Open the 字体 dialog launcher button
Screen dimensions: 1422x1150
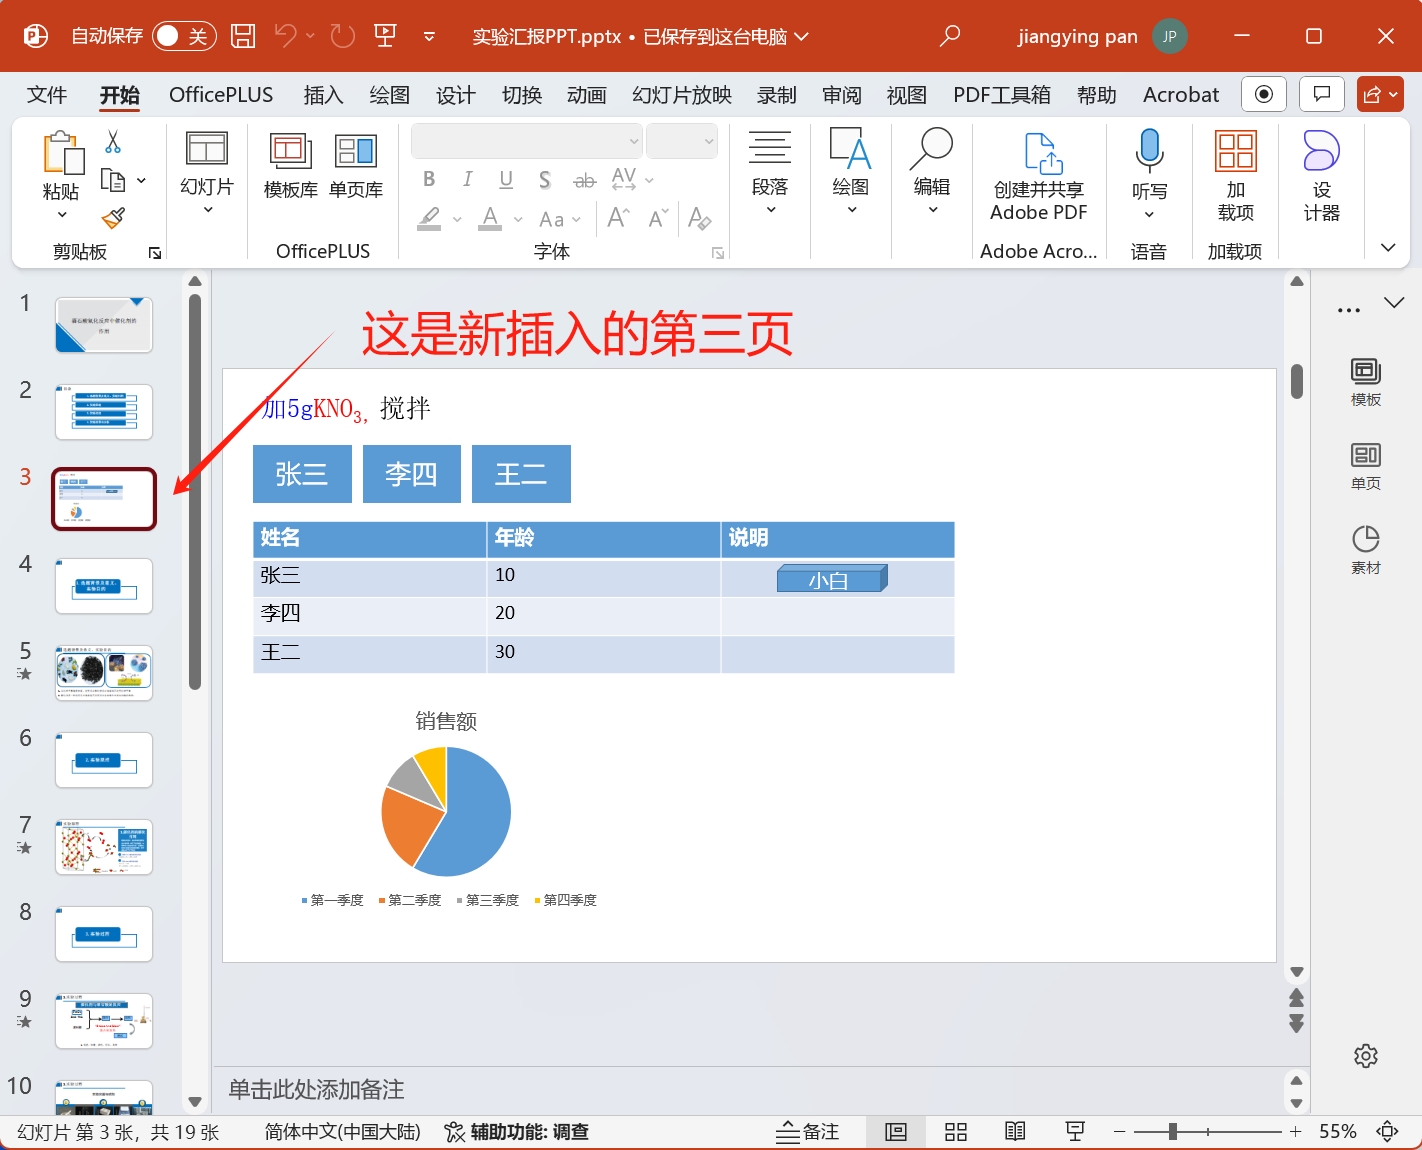[x=717, y=253]
